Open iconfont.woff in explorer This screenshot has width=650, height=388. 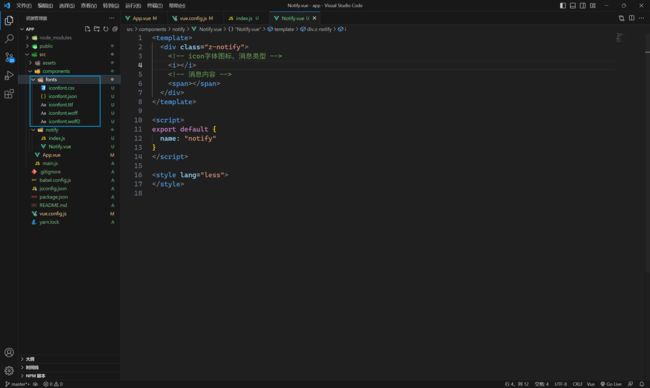click(x=63, y=113)
